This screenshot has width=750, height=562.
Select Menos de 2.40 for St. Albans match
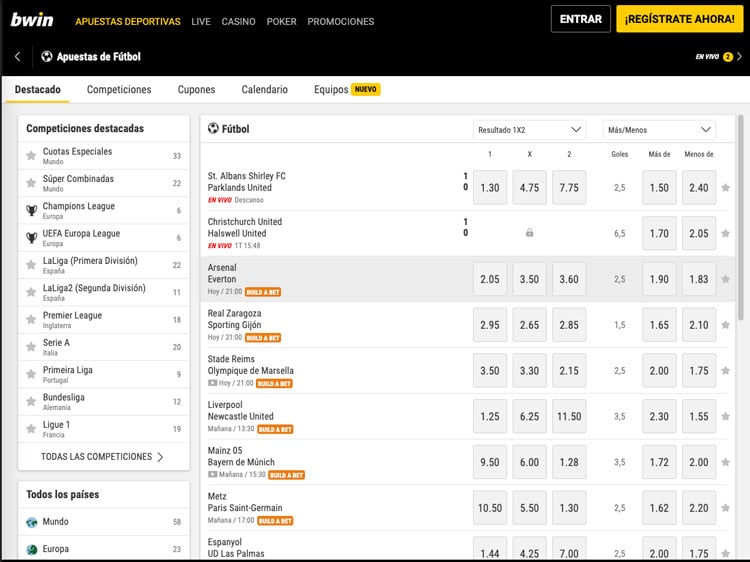coord(699,187)
